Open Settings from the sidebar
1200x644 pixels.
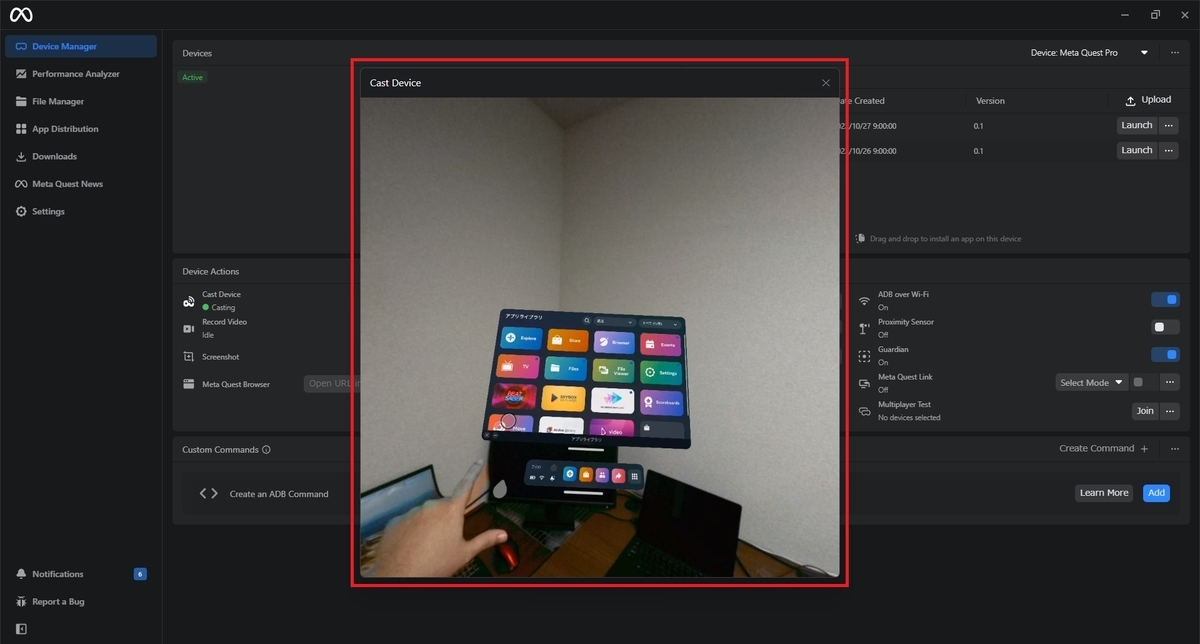59,211
